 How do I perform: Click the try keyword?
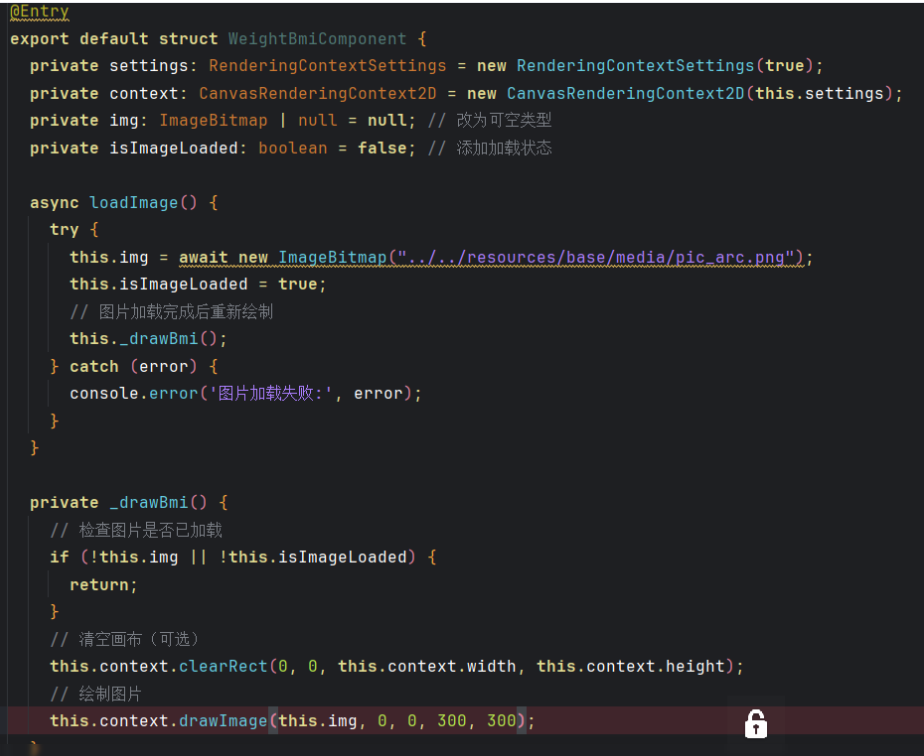coord(64,229)
